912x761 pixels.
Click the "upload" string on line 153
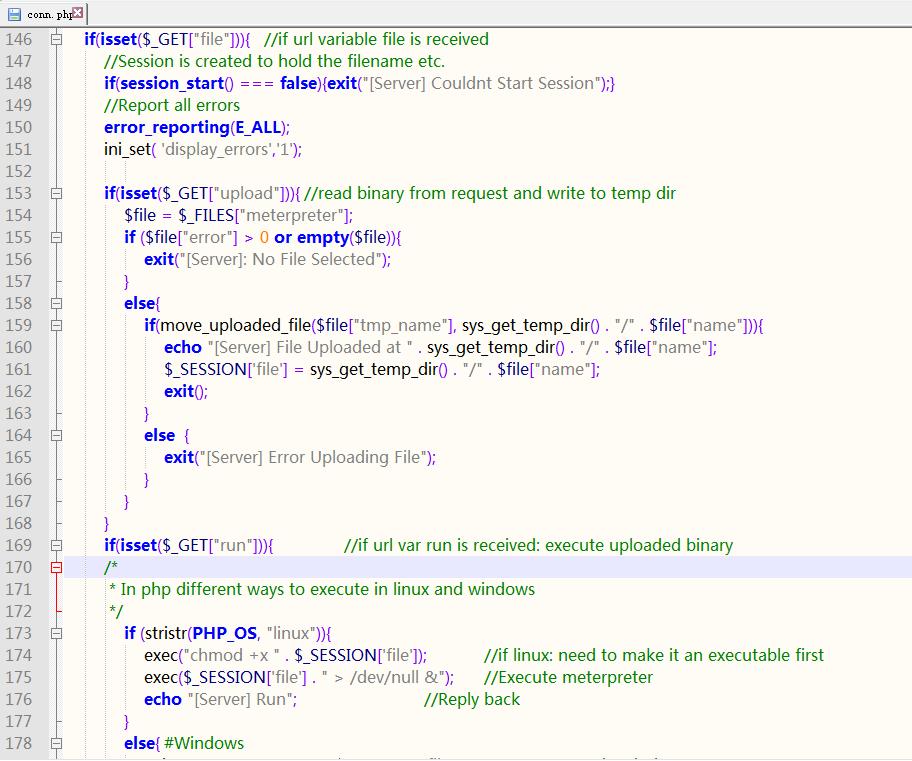pyautogui.click(x=247, y=194)
